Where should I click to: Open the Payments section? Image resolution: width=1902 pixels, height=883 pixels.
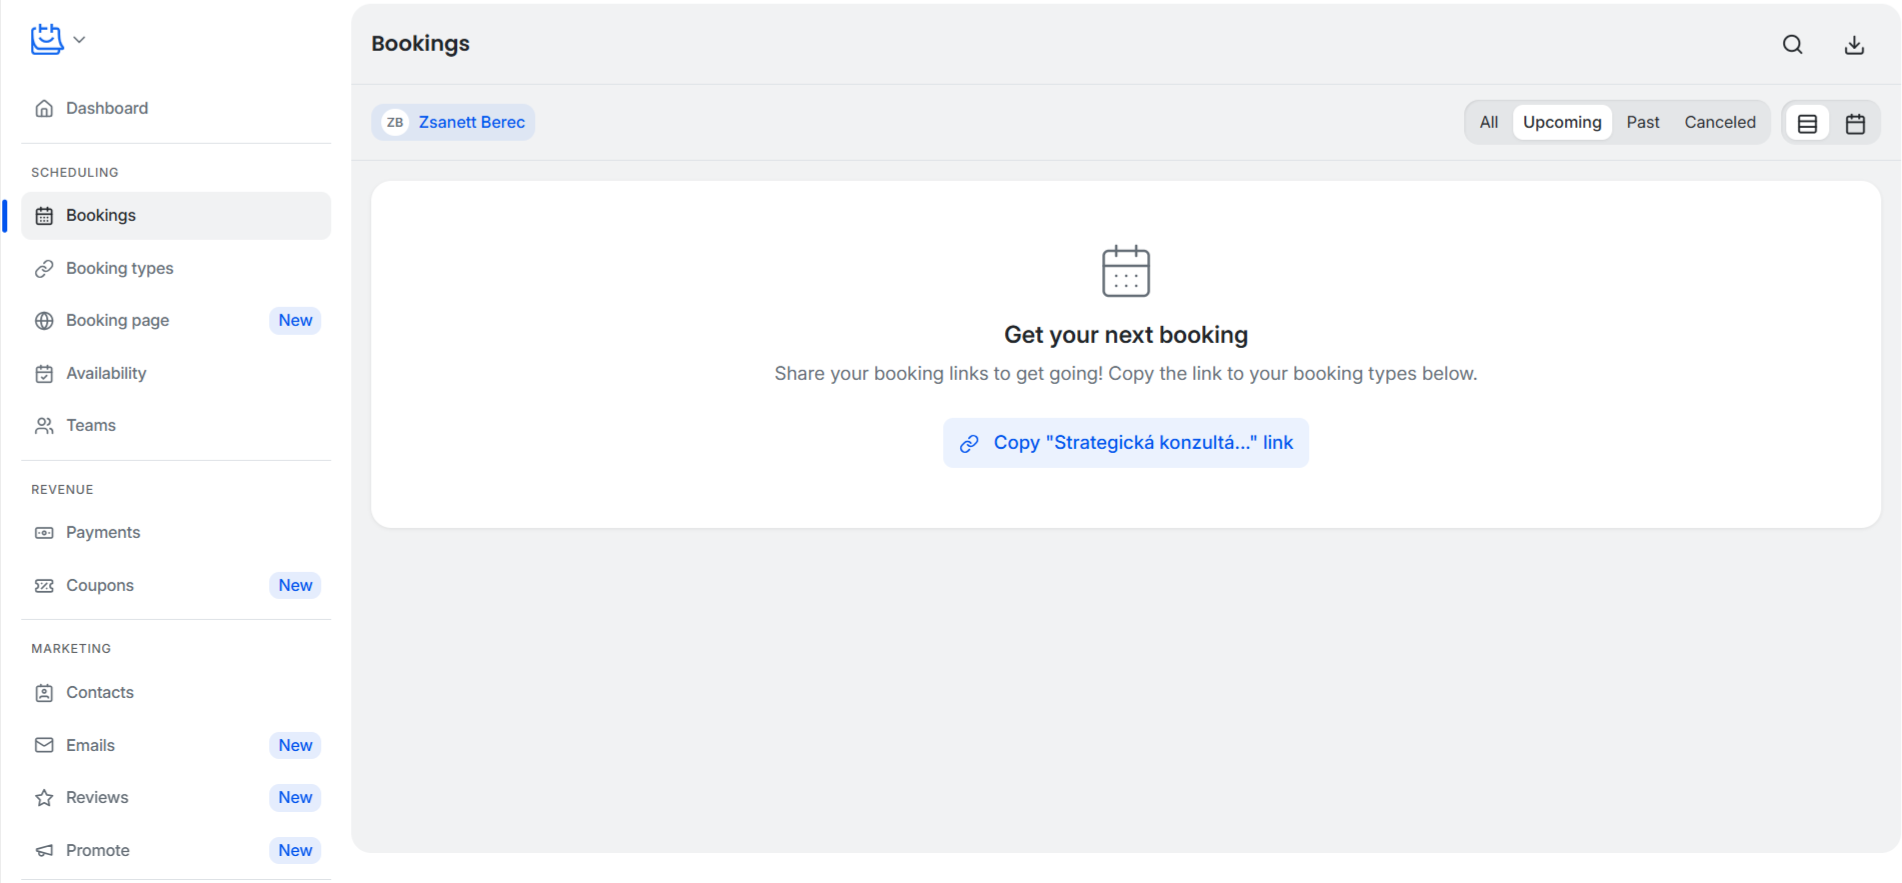click(103, 532)
